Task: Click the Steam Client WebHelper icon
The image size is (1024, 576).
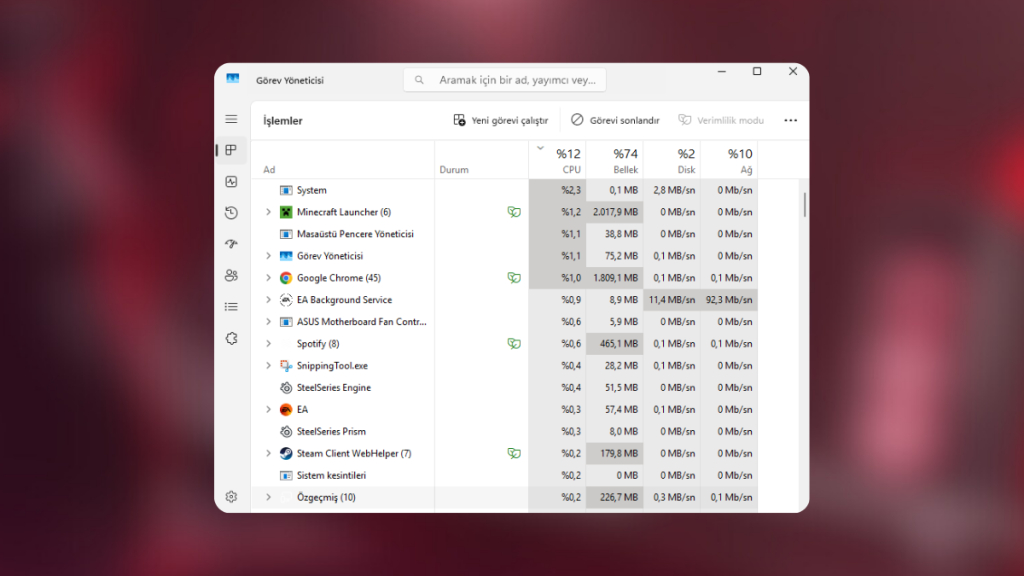Action: [286, 453]
